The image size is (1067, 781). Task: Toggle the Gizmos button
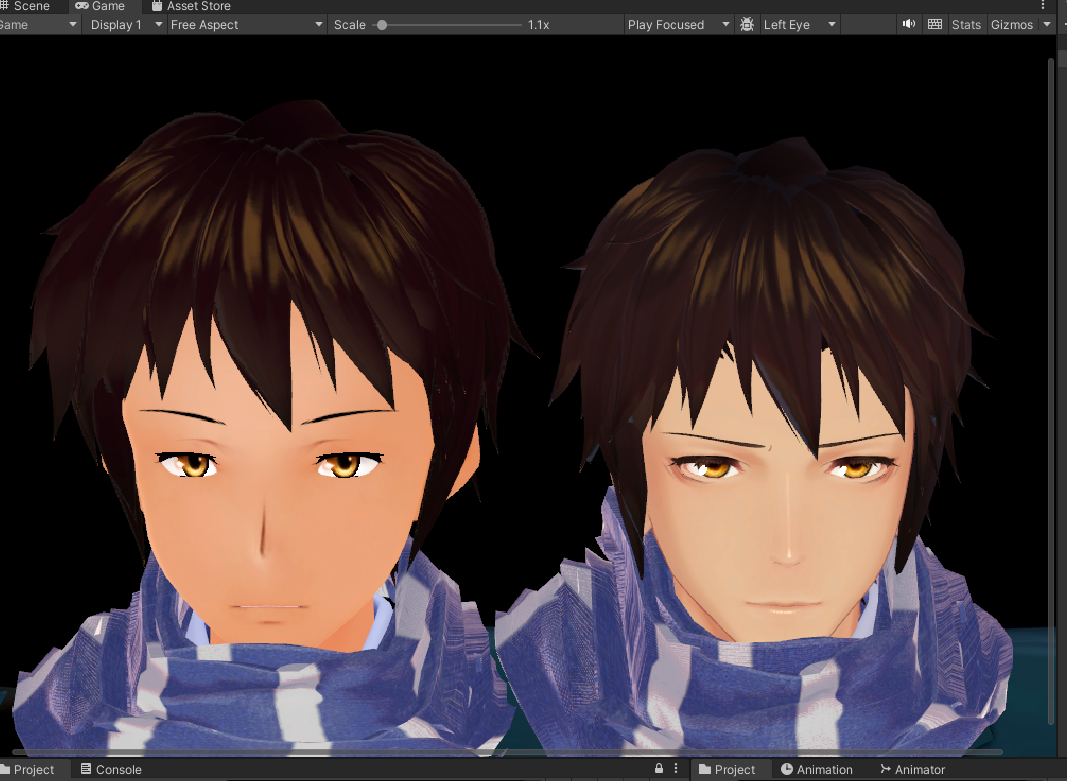point(1012,24)
